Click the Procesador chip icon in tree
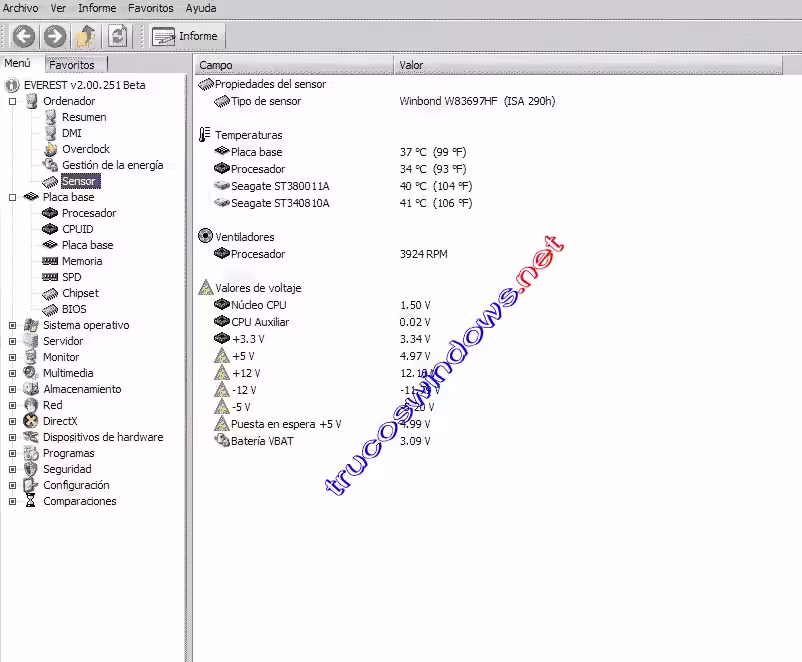This screenshot has height=662, width=802. pyautogui.click(x=50, y=213)
